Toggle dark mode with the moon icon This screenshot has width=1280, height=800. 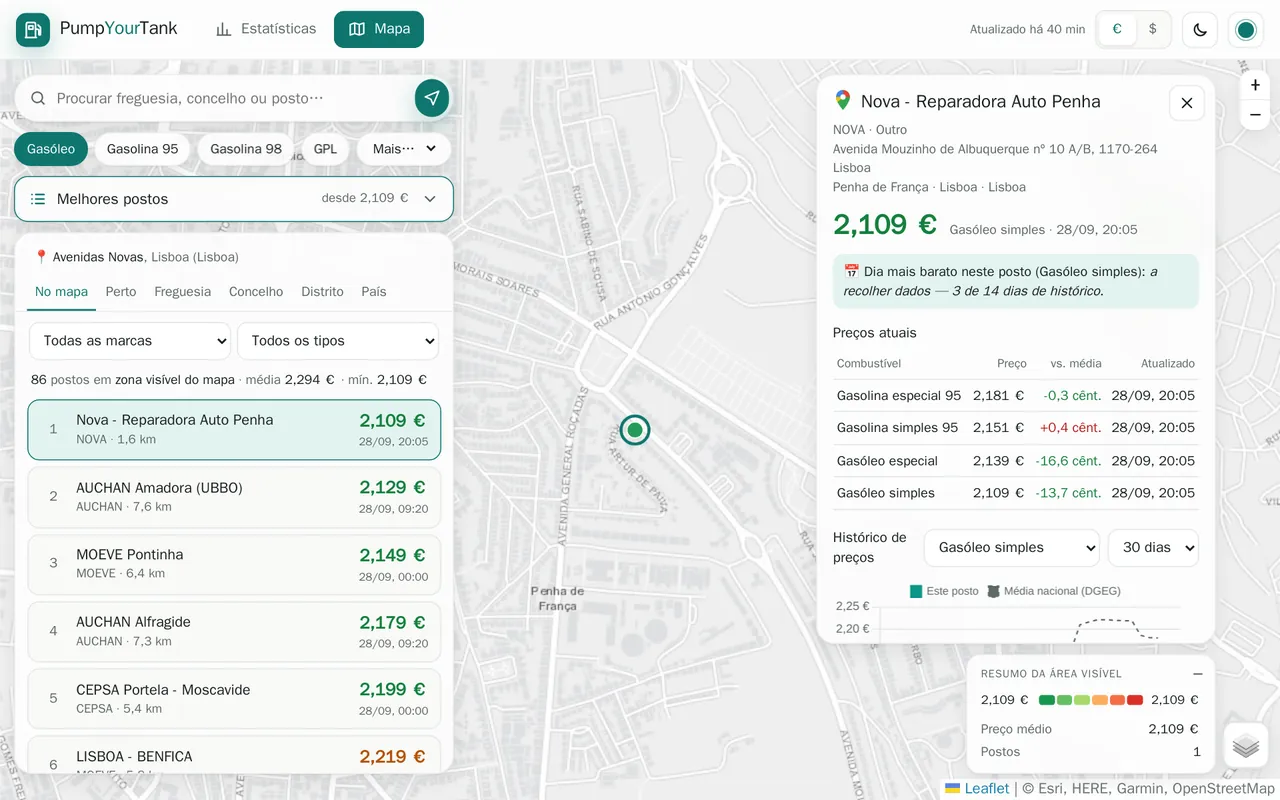[1200, 30]
